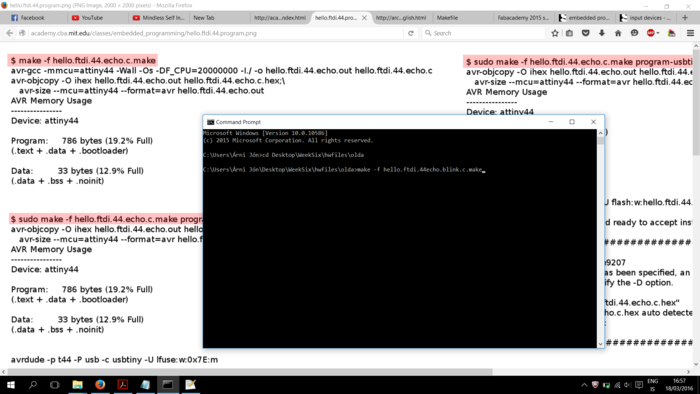
Task: Click the volume speaker tray icon
Action: point(628,385)
